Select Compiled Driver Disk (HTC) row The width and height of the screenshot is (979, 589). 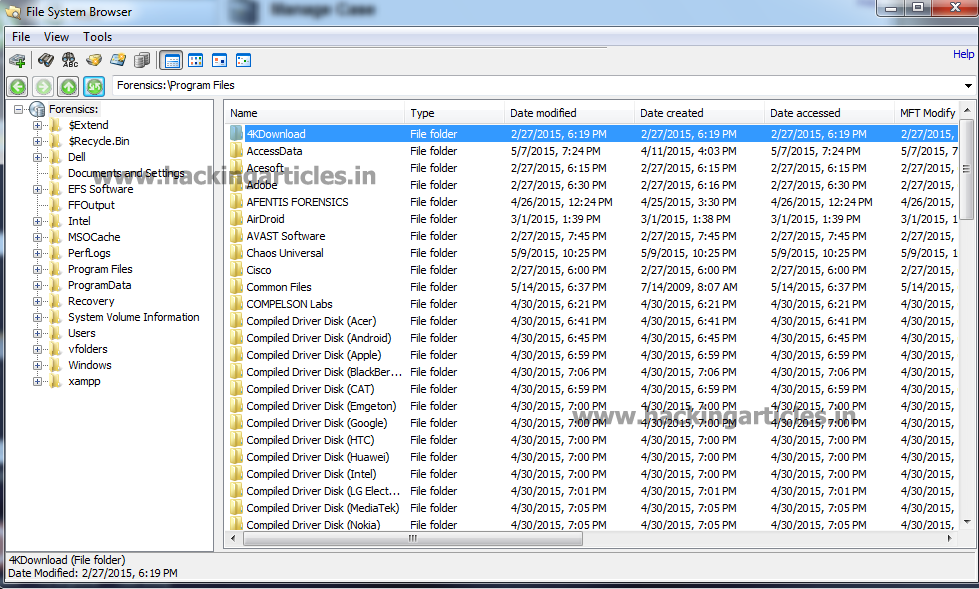[x=592, y=440]
